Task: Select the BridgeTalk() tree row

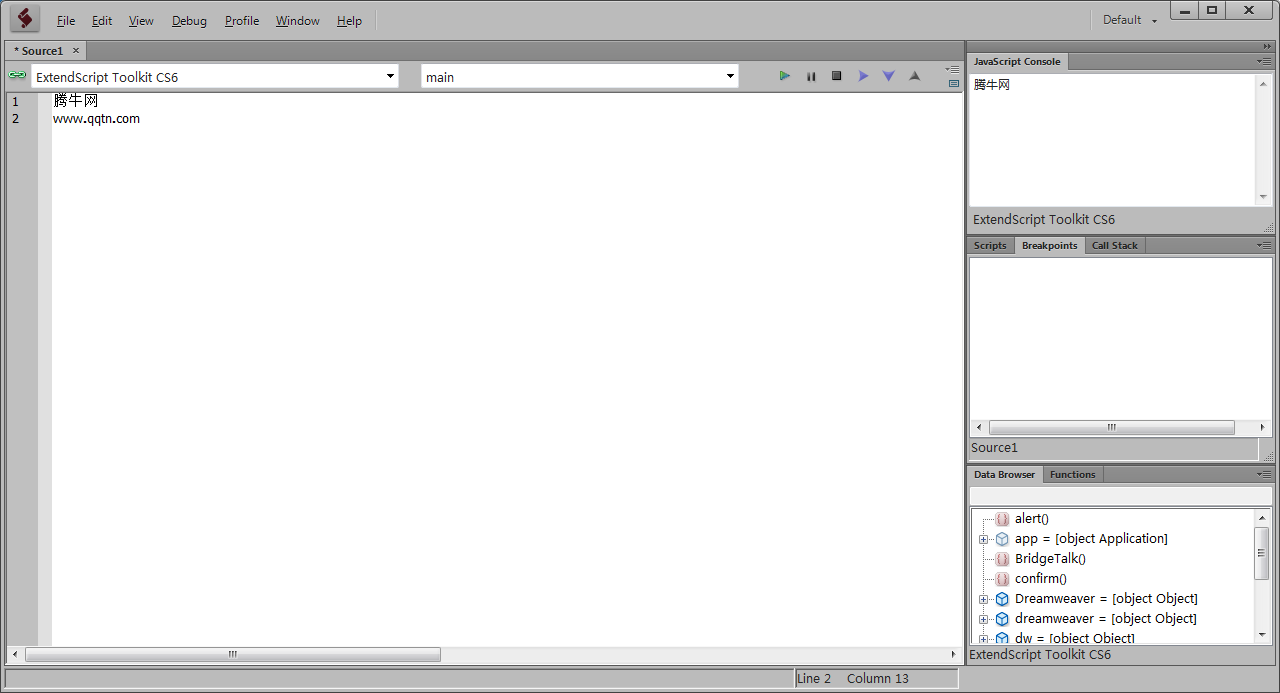Action: pyautogui.click(x=1050, y=559)
